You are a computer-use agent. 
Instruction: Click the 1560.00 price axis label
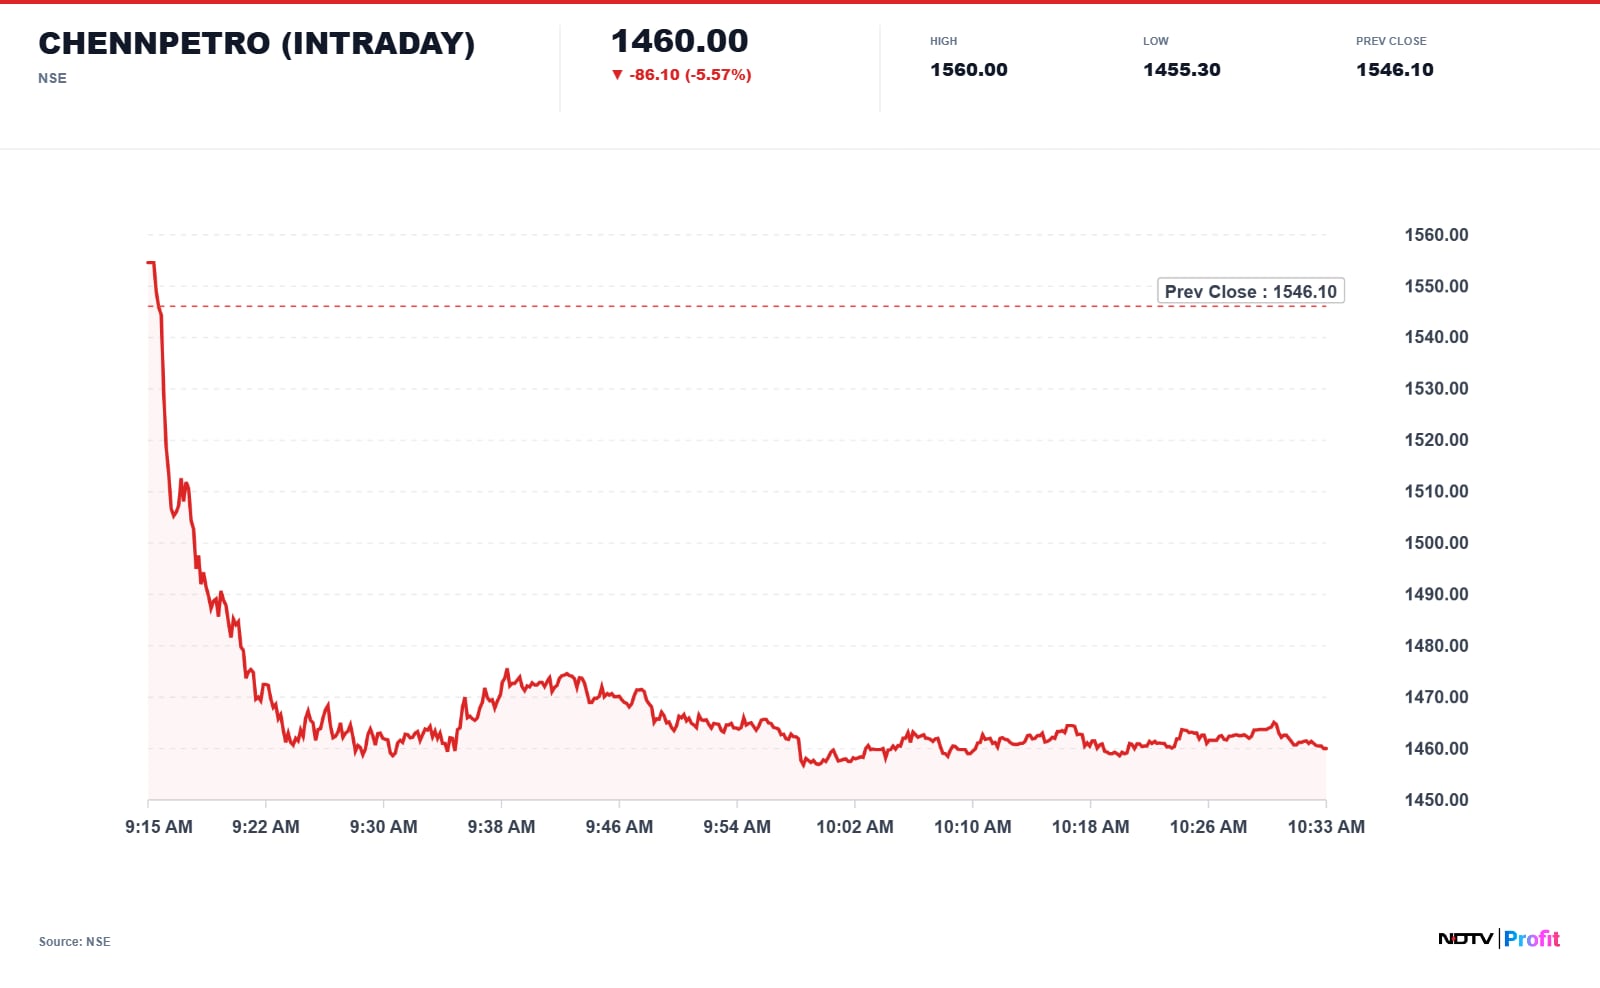click(1436, 235)
